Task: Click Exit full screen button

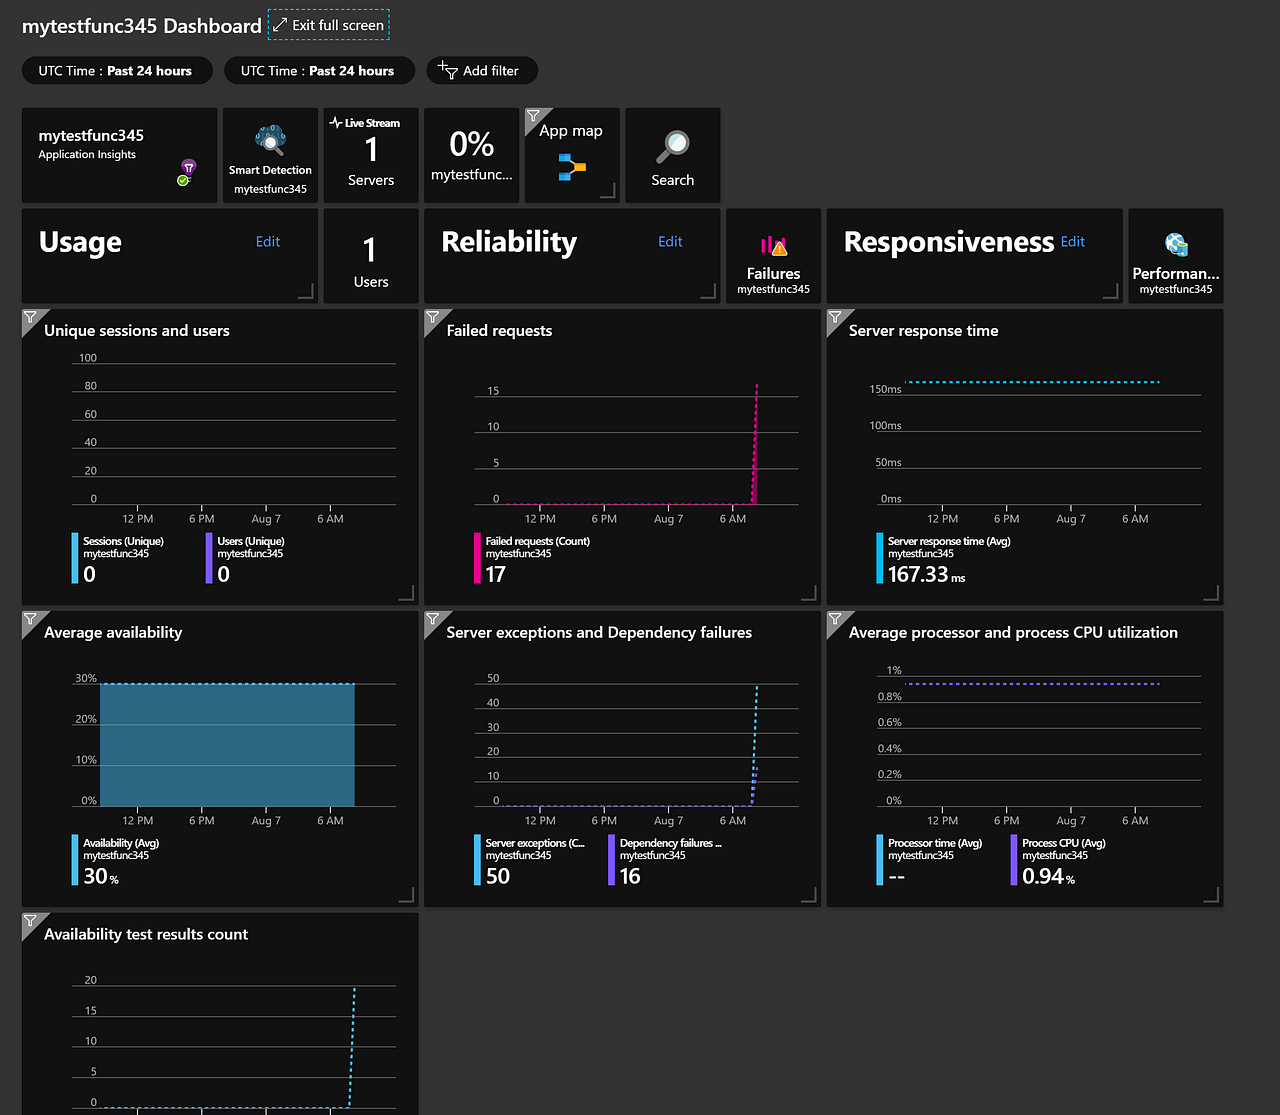Action: coord(329,25)
